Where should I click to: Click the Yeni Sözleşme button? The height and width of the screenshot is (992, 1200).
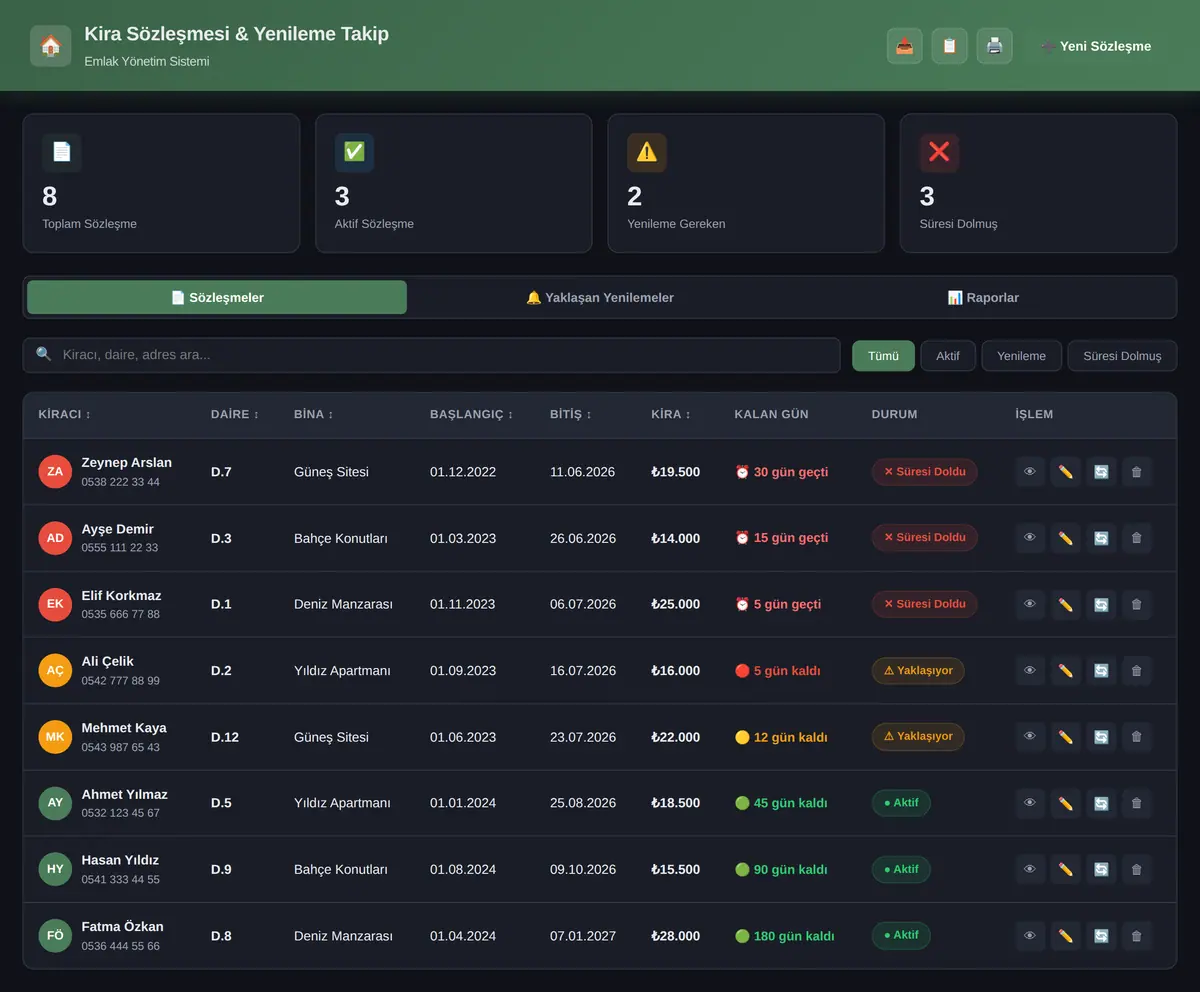(x=1096, y=46)
